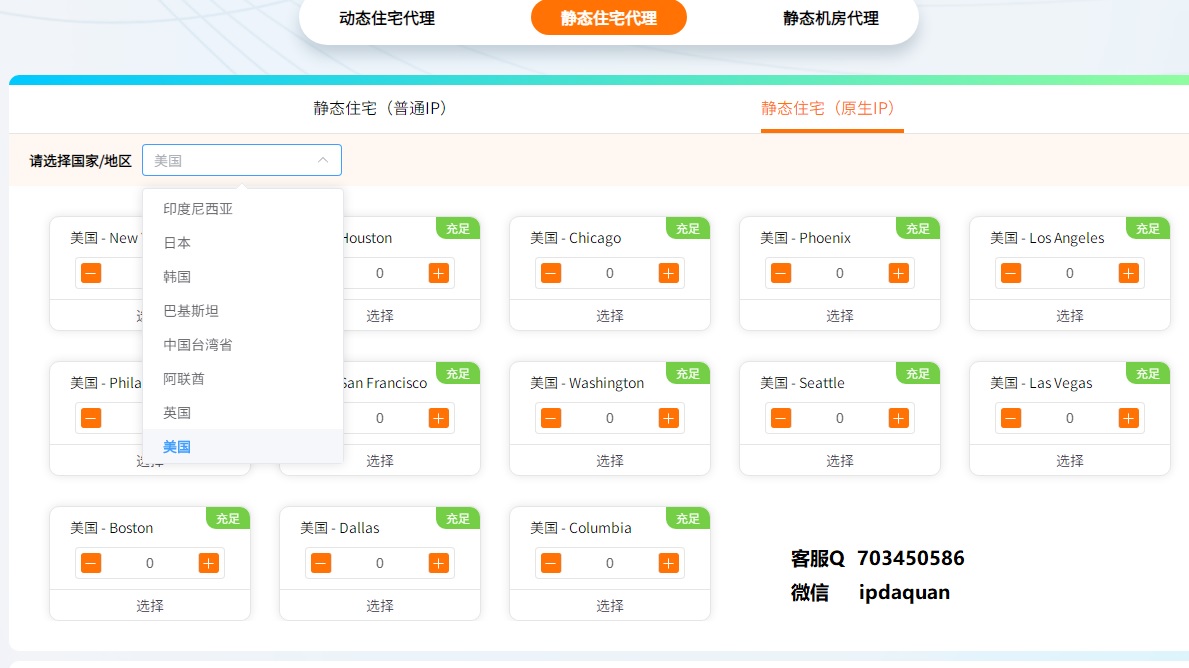Click minus icon on Washington card

point(551,418)
